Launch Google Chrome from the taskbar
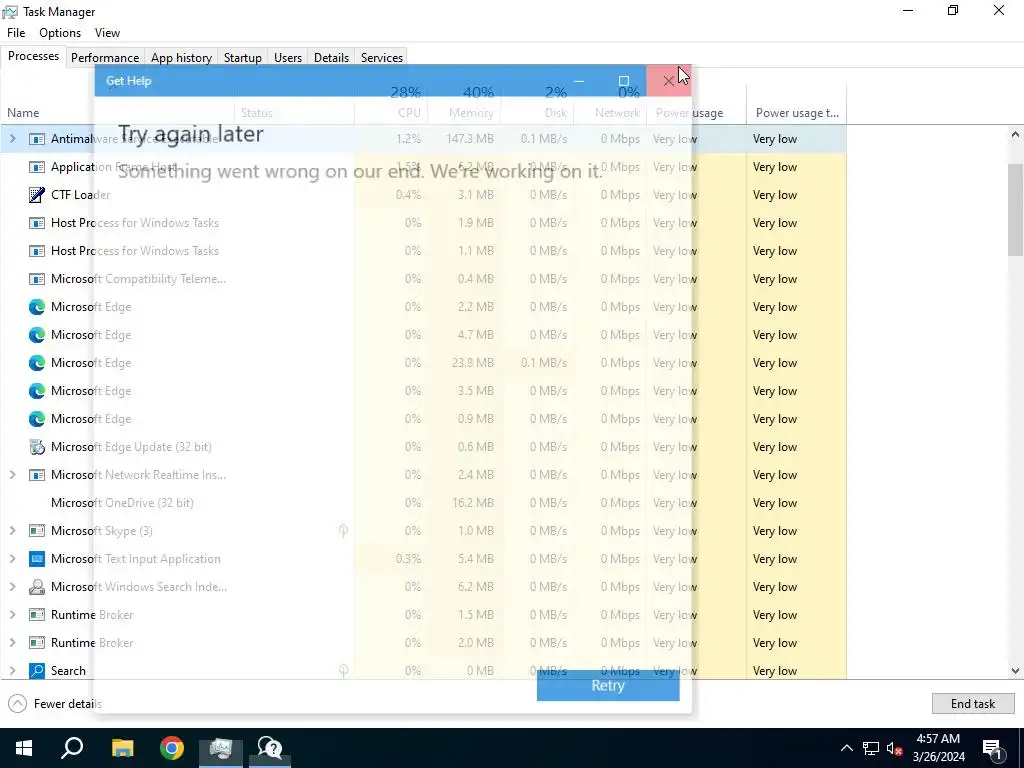Screen dimensions: 1024x768 click(172, 748)
